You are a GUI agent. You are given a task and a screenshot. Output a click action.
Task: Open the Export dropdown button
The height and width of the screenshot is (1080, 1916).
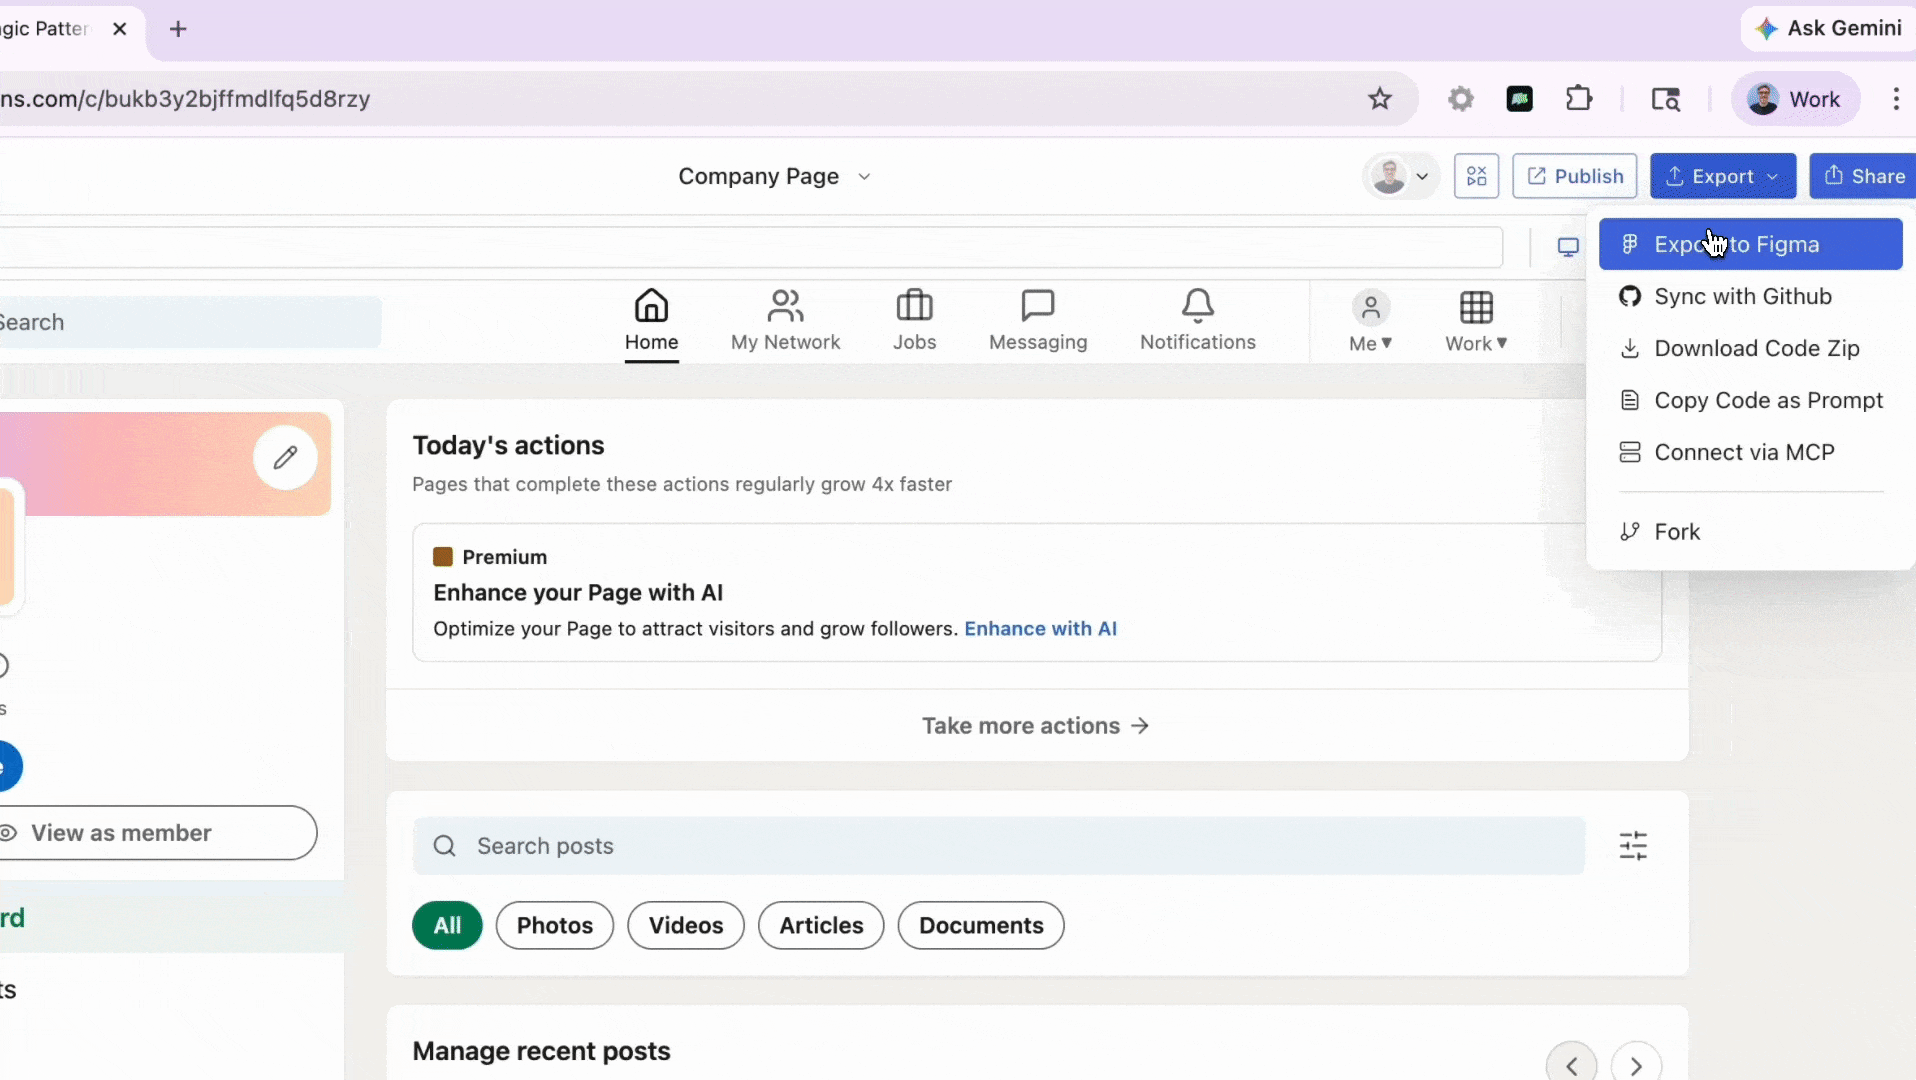click(1722, 177)
